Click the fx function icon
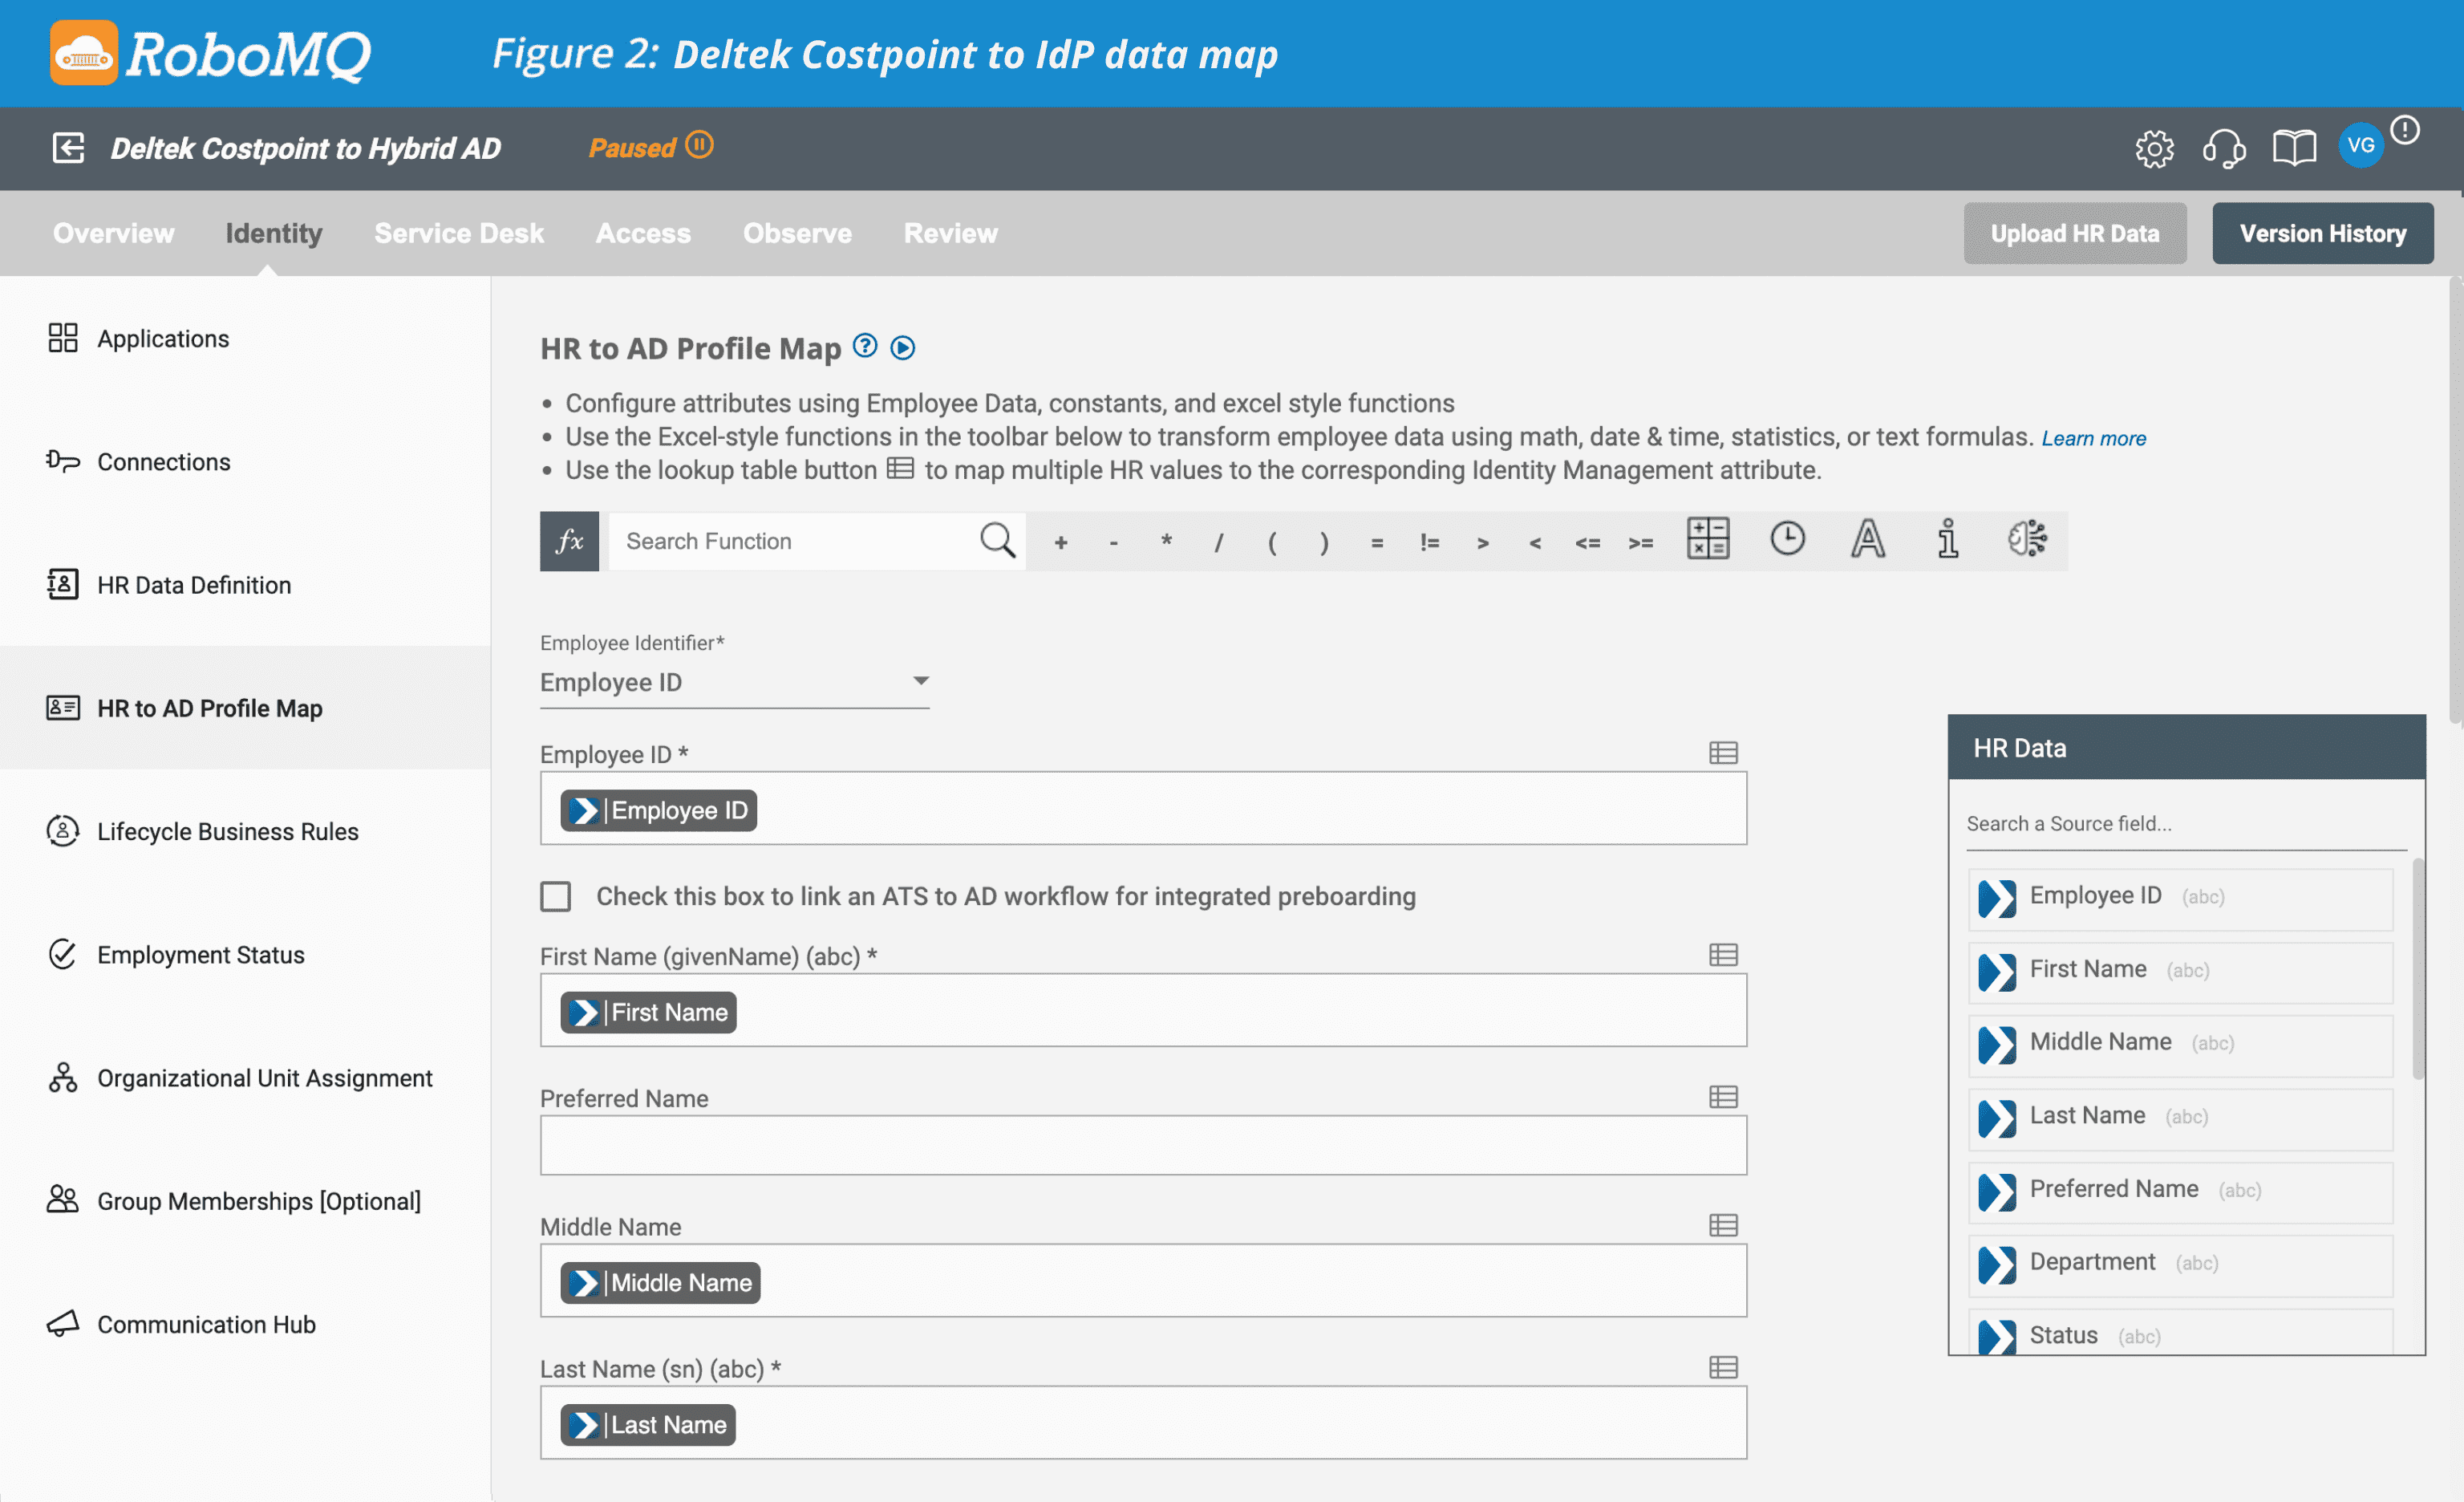 pyautogui.click(x=569, y=541)
